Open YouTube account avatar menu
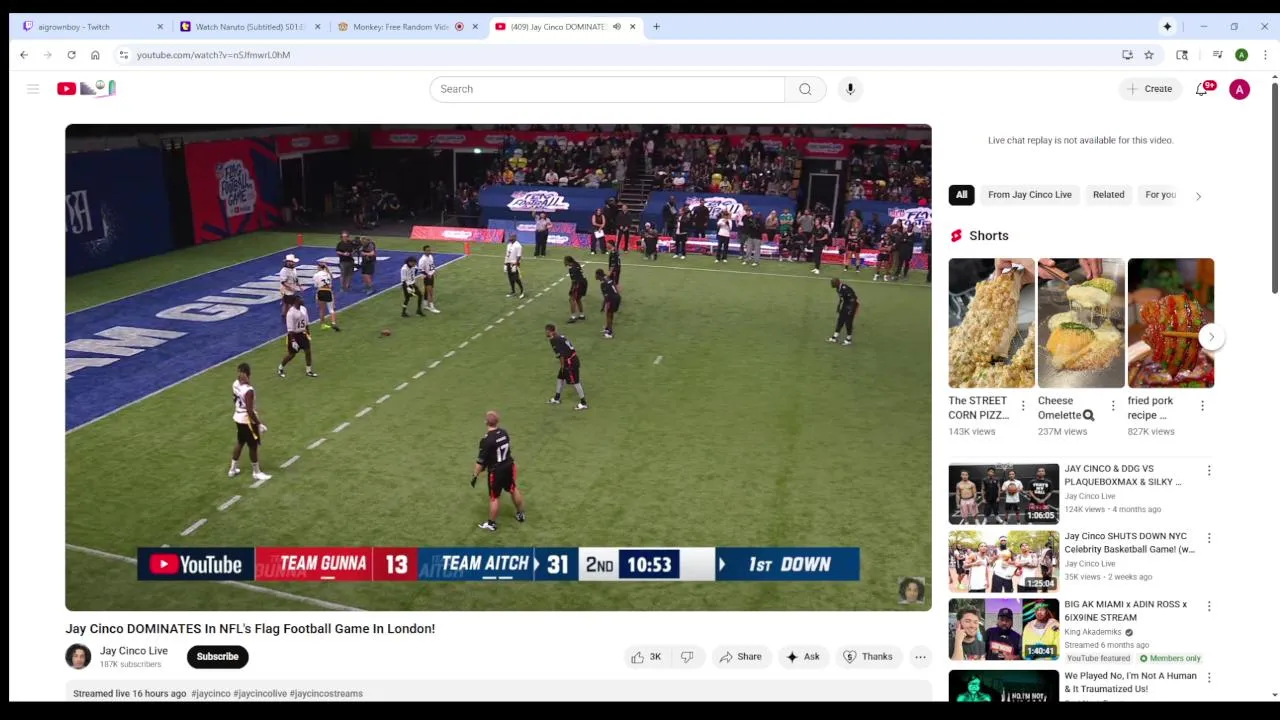The width and height of the screenshot is (1280, 720). [x=1239, y=89]
